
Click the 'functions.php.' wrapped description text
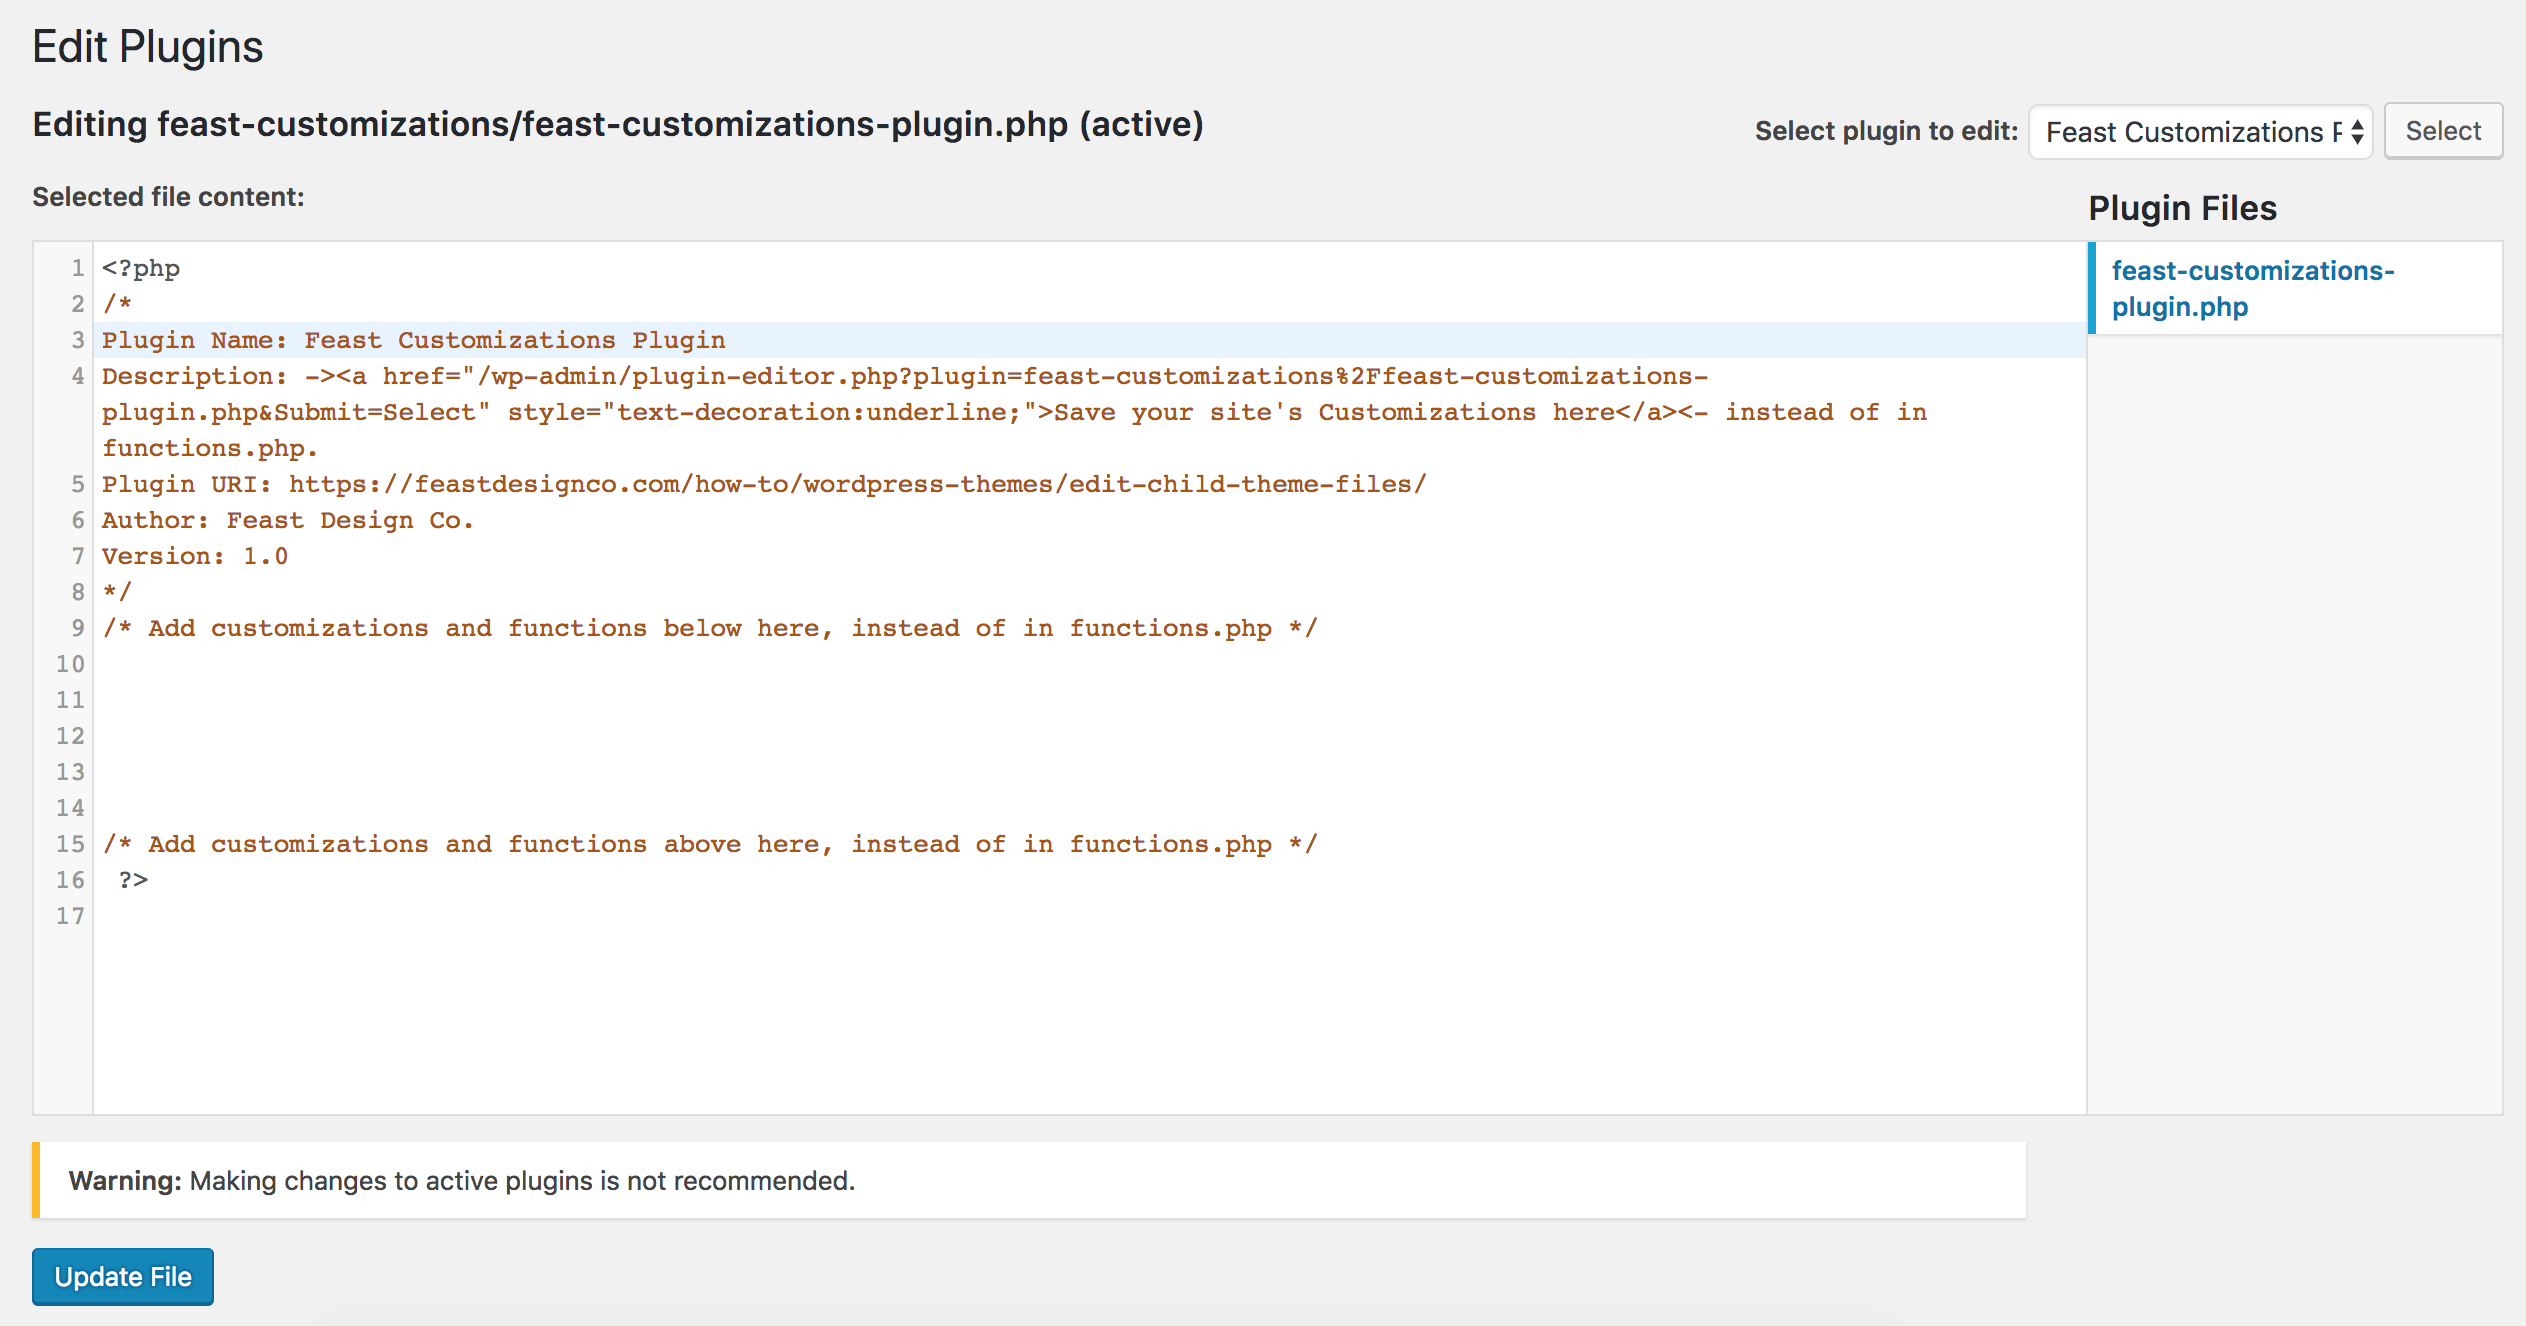click(x=210, y=448)
